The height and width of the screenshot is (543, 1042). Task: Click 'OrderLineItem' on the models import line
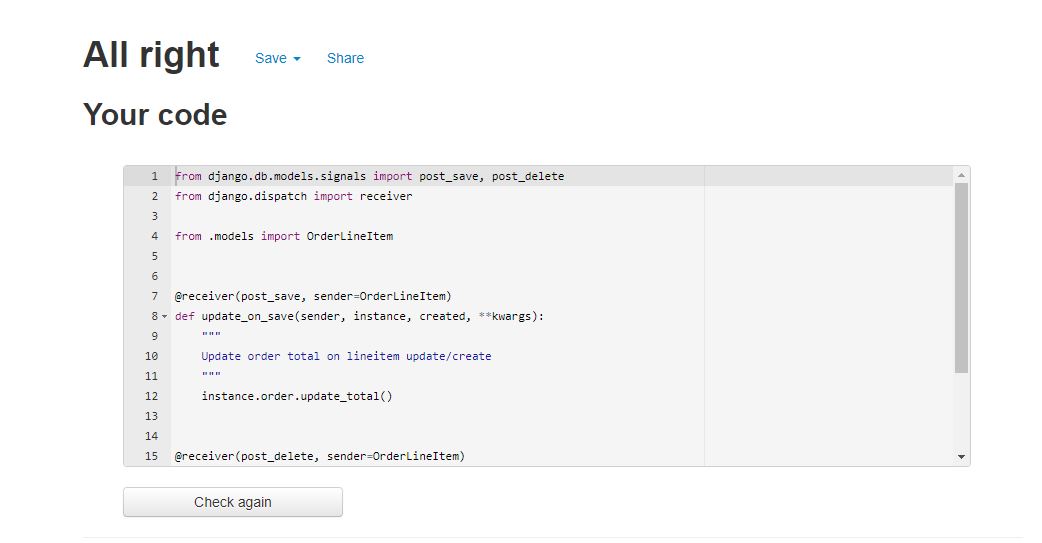(350, 236)
